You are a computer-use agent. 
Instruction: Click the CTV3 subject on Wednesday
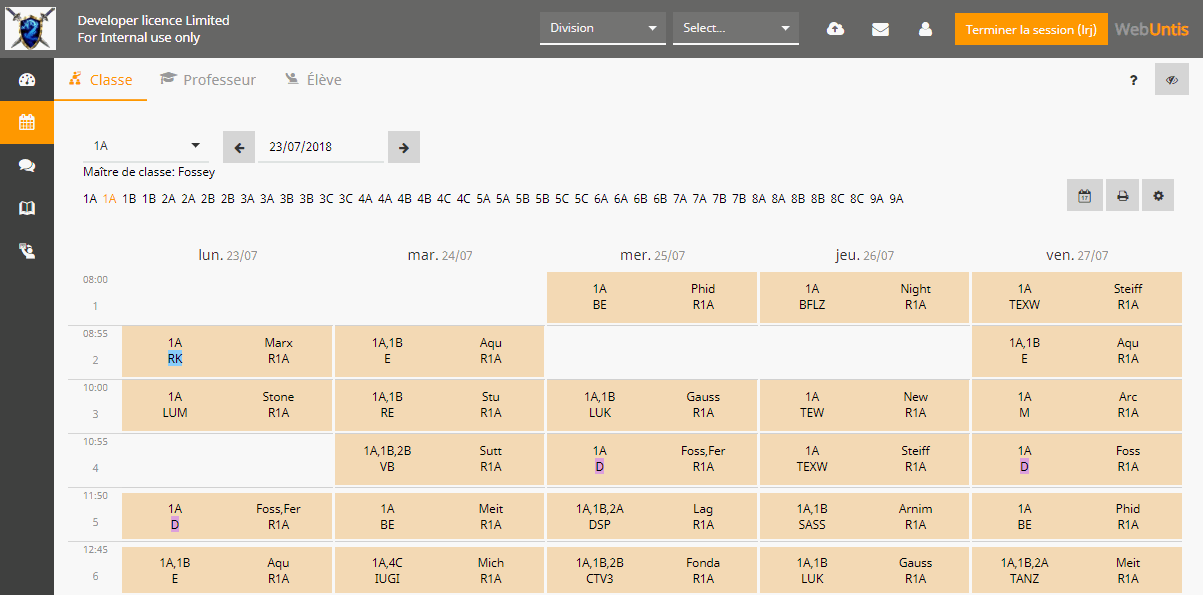coord(599,579)
